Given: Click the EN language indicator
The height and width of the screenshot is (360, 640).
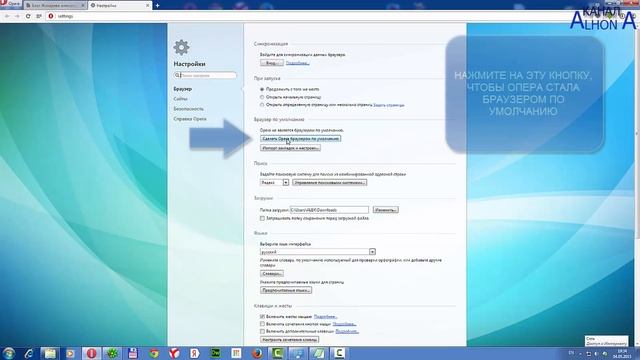Looking at the screenshot, I should click(x=571, y=353).
